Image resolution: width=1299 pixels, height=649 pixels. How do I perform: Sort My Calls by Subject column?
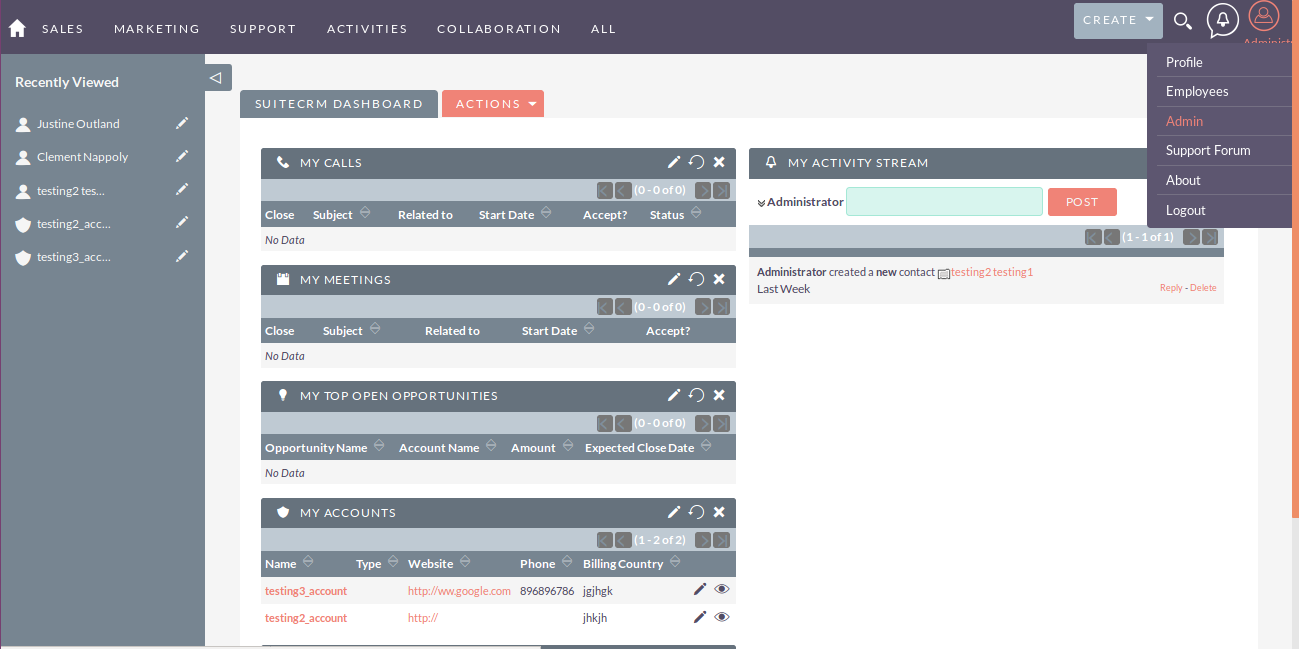[365, 213]
